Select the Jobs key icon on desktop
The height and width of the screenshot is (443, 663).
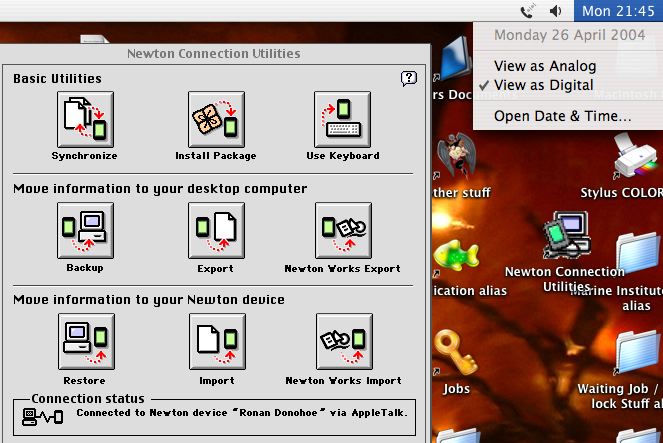pyautogui.click(x=456, y=353)
